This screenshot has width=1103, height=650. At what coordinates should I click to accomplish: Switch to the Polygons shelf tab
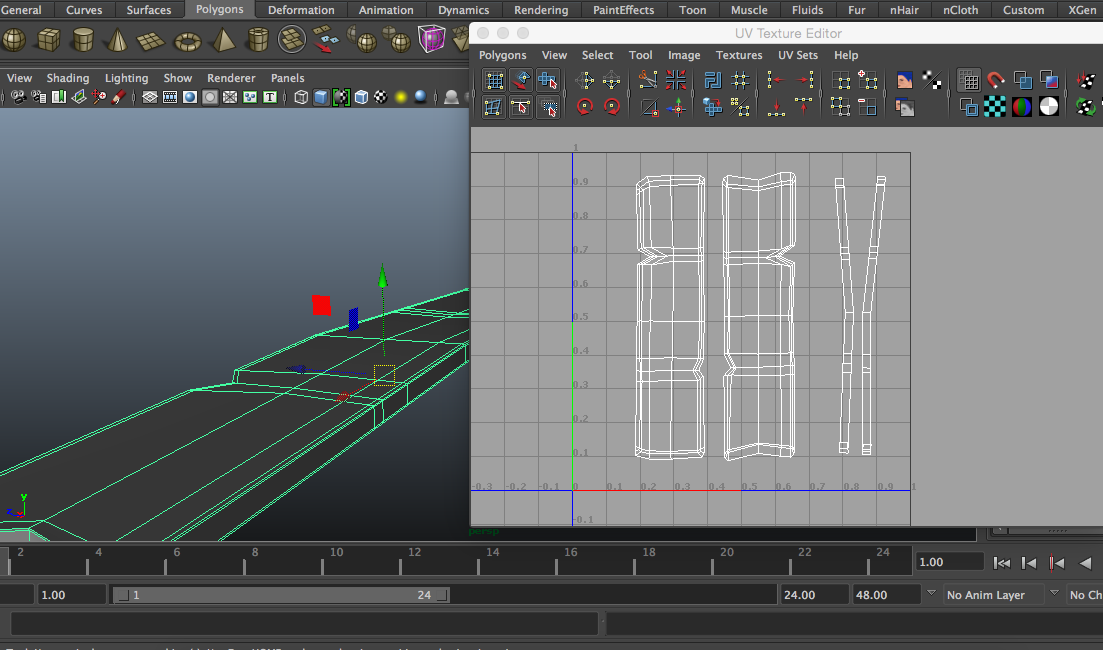[x=220, y=10]
